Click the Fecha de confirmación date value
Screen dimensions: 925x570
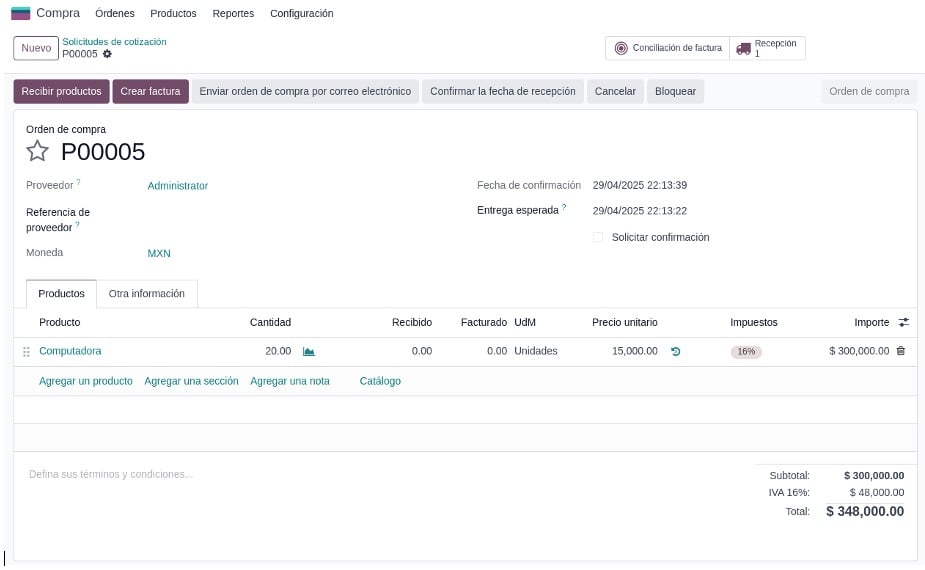pyautogui.click(x=639, y=185)
